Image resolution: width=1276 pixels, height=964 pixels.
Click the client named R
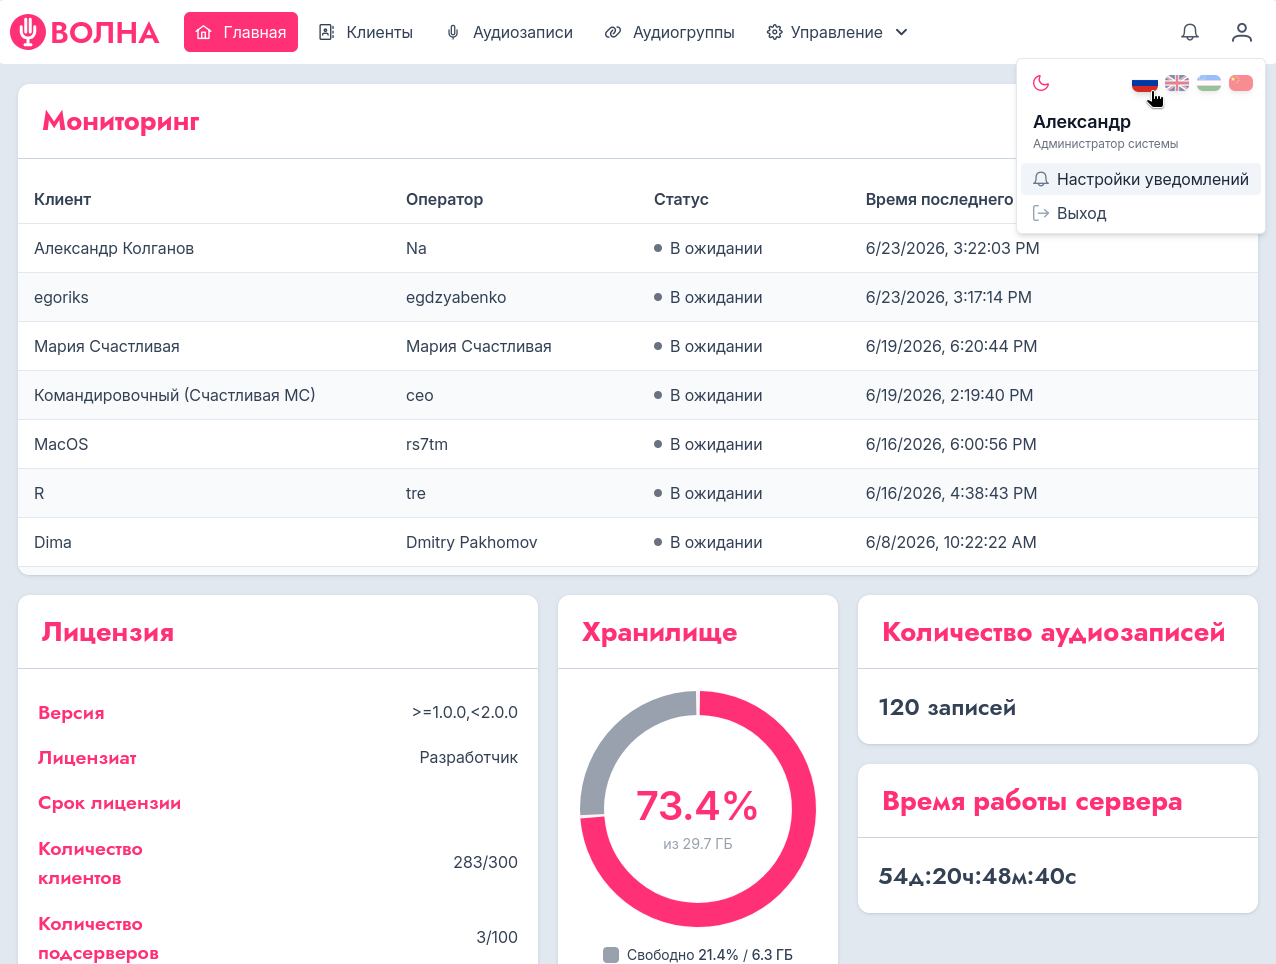pyautogui.click(x=39, y=493)
